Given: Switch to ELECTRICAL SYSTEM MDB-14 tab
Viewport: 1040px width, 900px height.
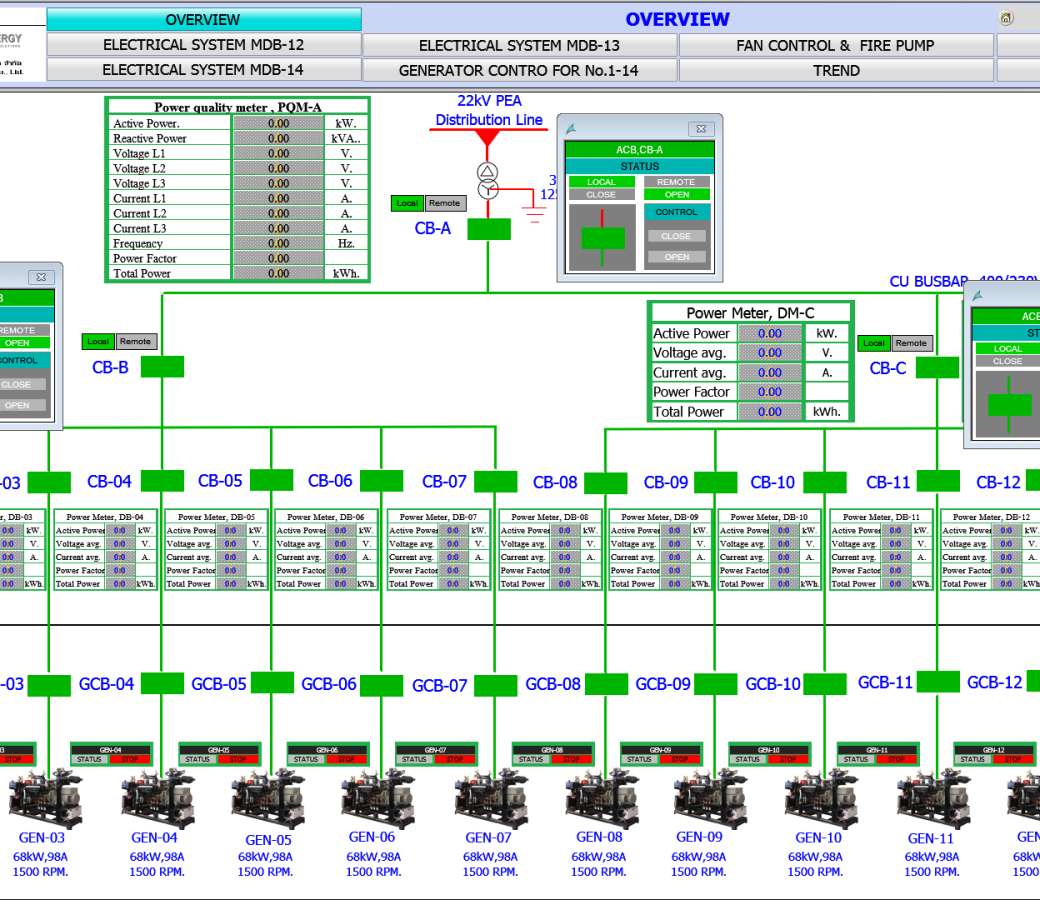Looking at the screenshot, I should click(203, 70).
